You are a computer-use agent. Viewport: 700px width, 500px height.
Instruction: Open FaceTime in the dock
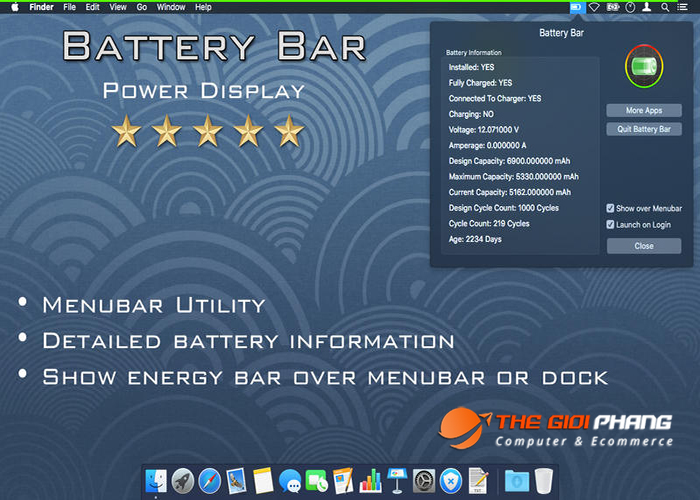(317, 481)
